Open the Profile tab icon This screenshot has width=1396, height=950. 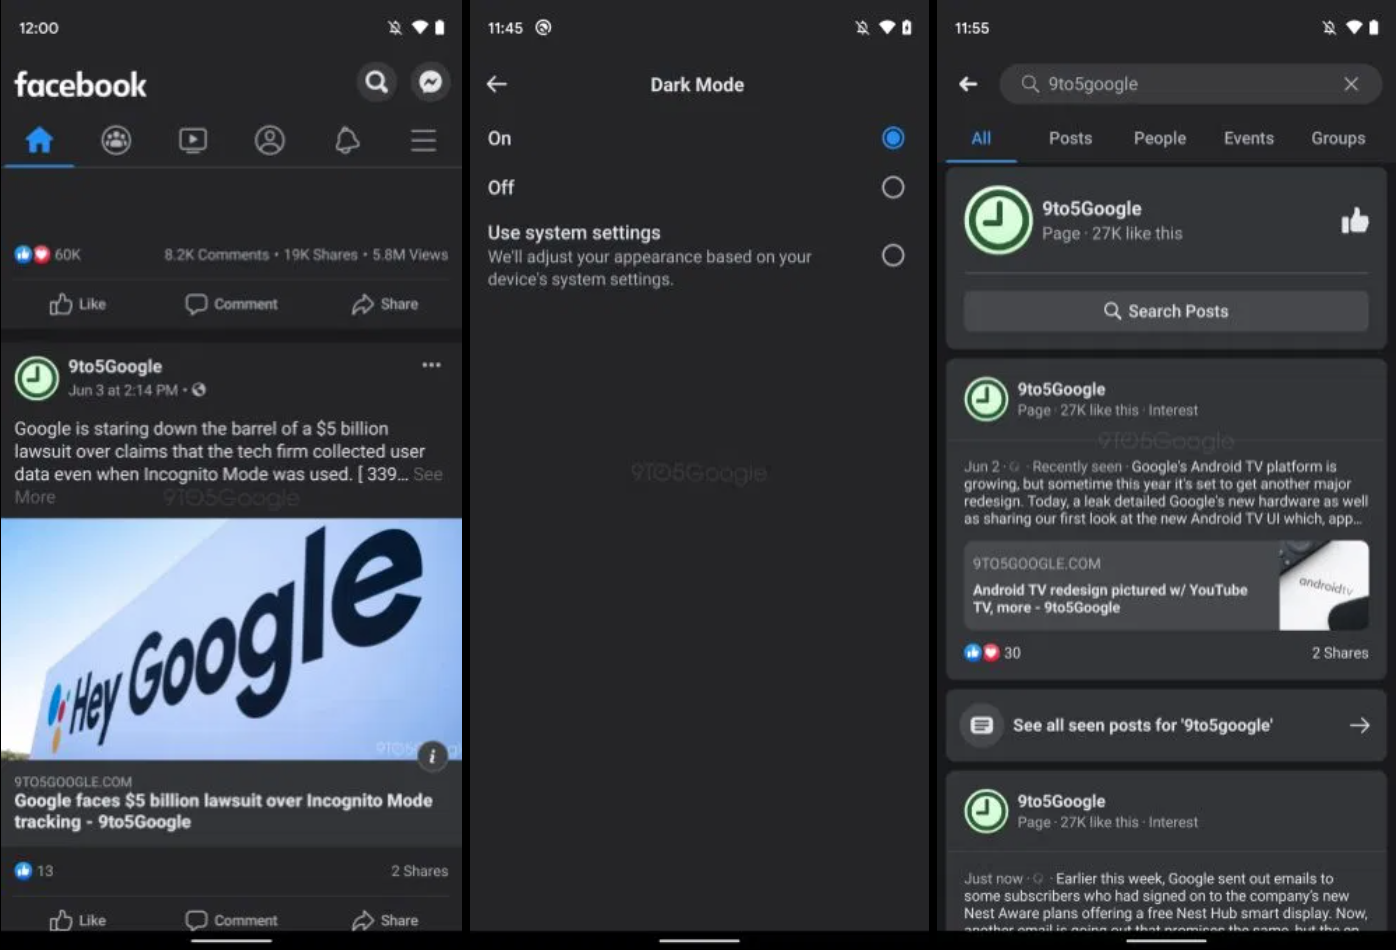click(270, 140)
